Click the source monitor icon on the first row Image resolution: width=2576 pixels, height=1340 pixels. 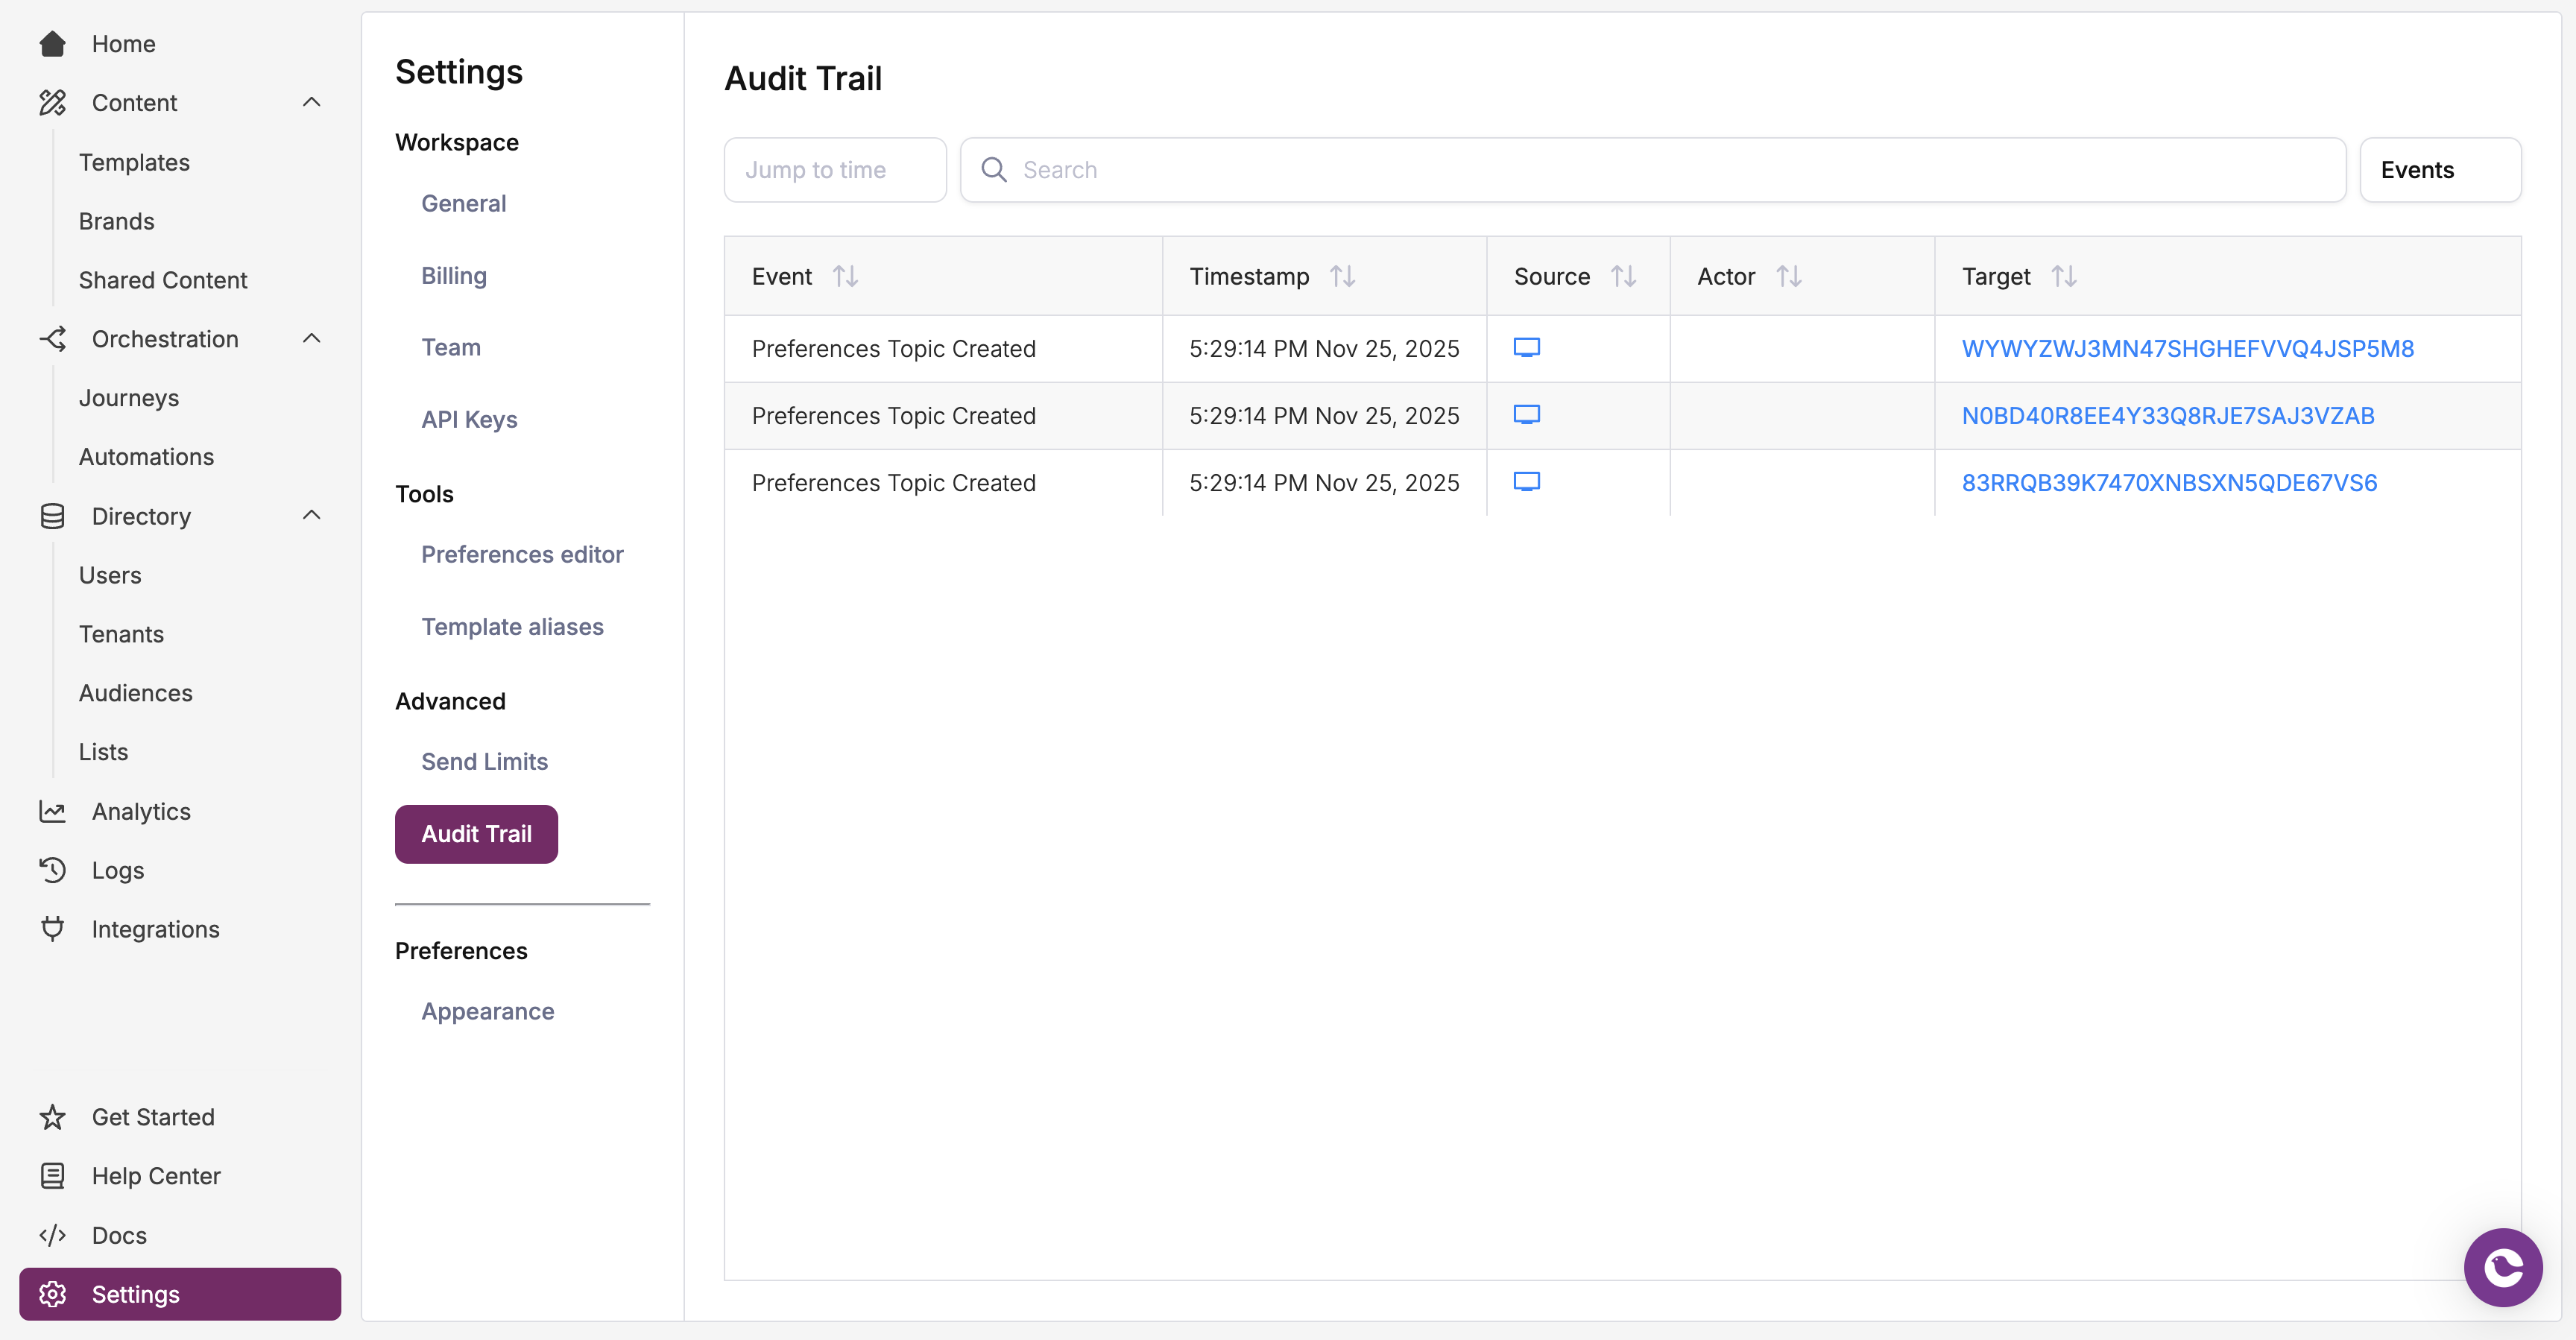1528,348
